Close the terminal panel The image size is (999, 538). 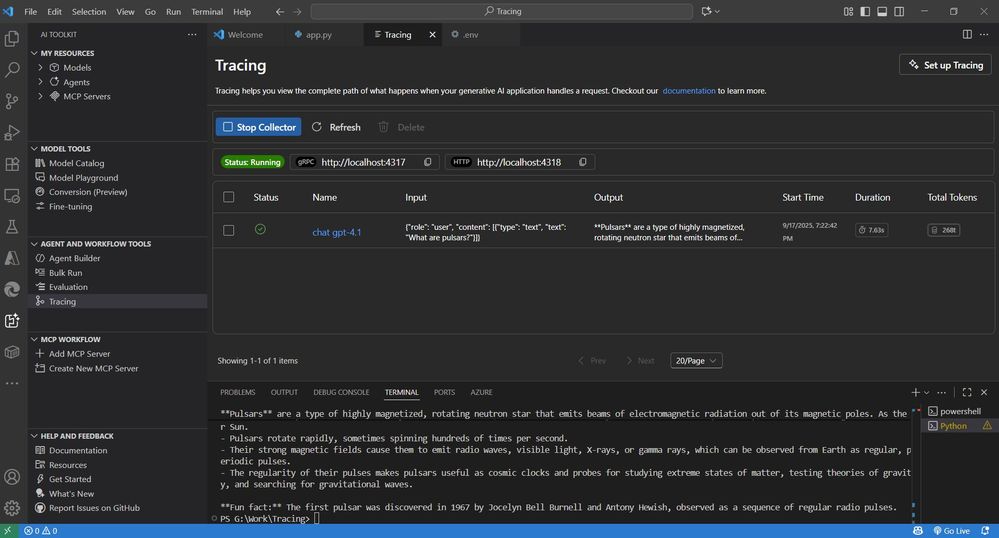pos(984,392)
